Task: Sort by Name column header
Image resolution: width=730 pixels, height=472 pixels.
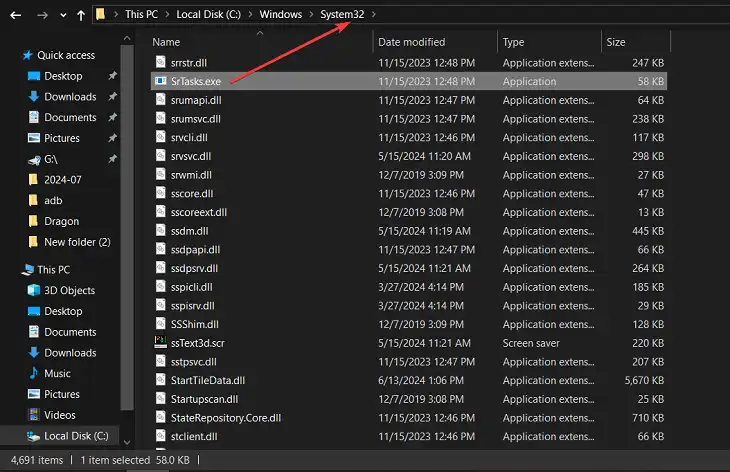Action: point(166,42)
